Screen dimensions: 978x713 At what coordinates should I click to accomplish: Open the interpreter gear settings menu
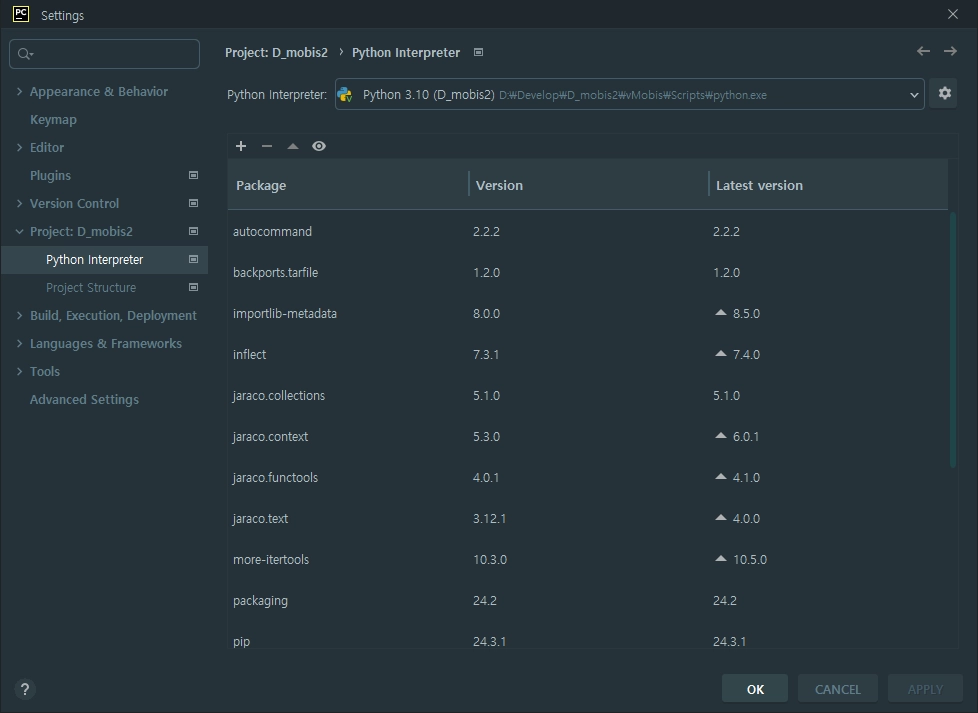[944, 94]
